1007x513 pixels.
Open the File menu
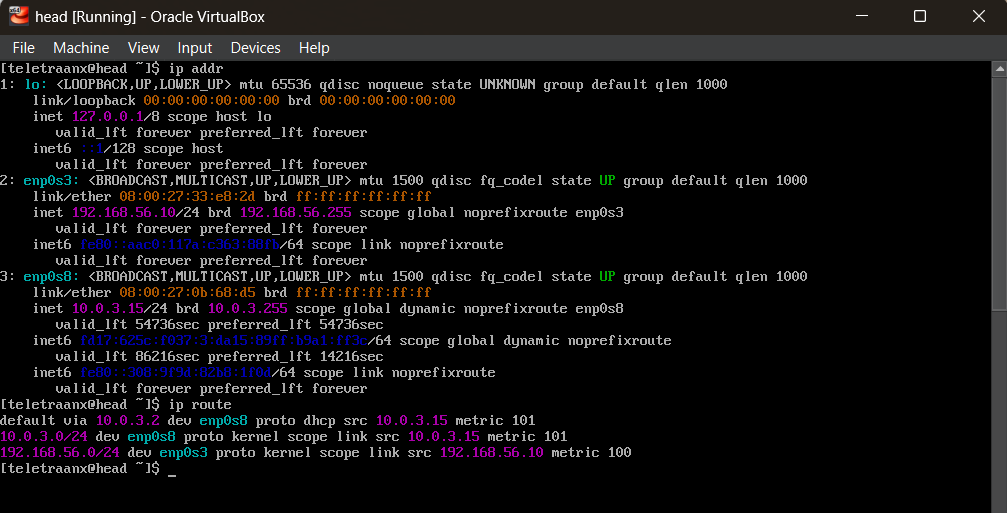tap(23, 48)
